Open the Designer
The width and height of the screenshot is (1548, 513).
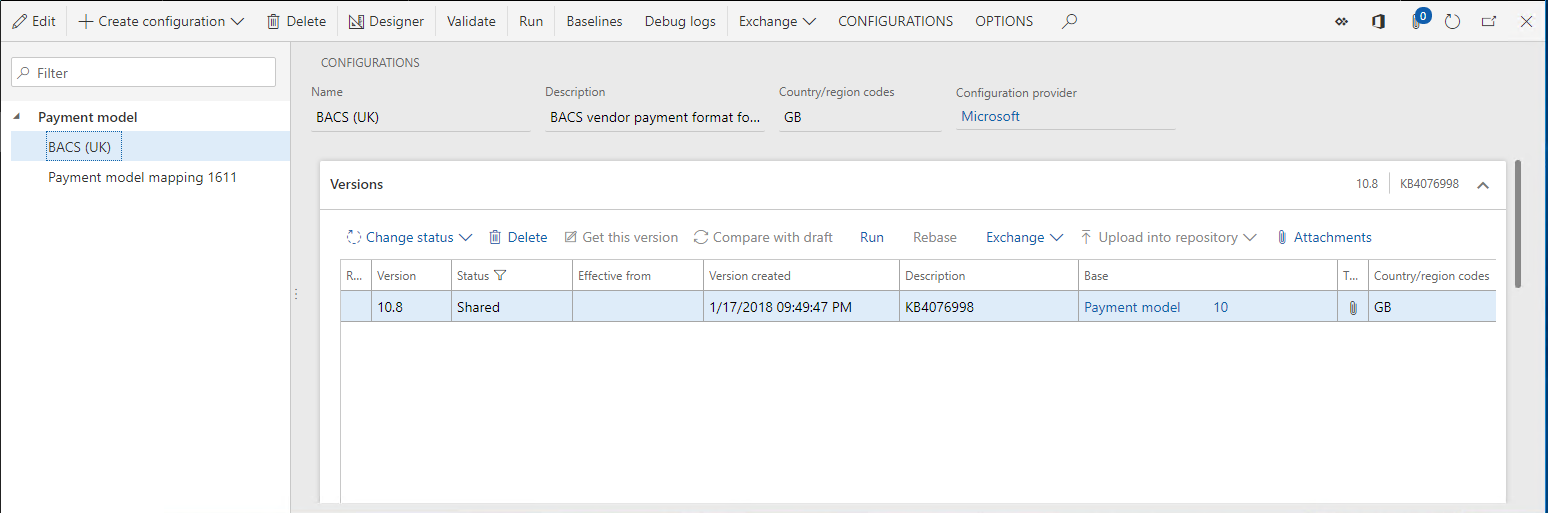pos(386,21)
